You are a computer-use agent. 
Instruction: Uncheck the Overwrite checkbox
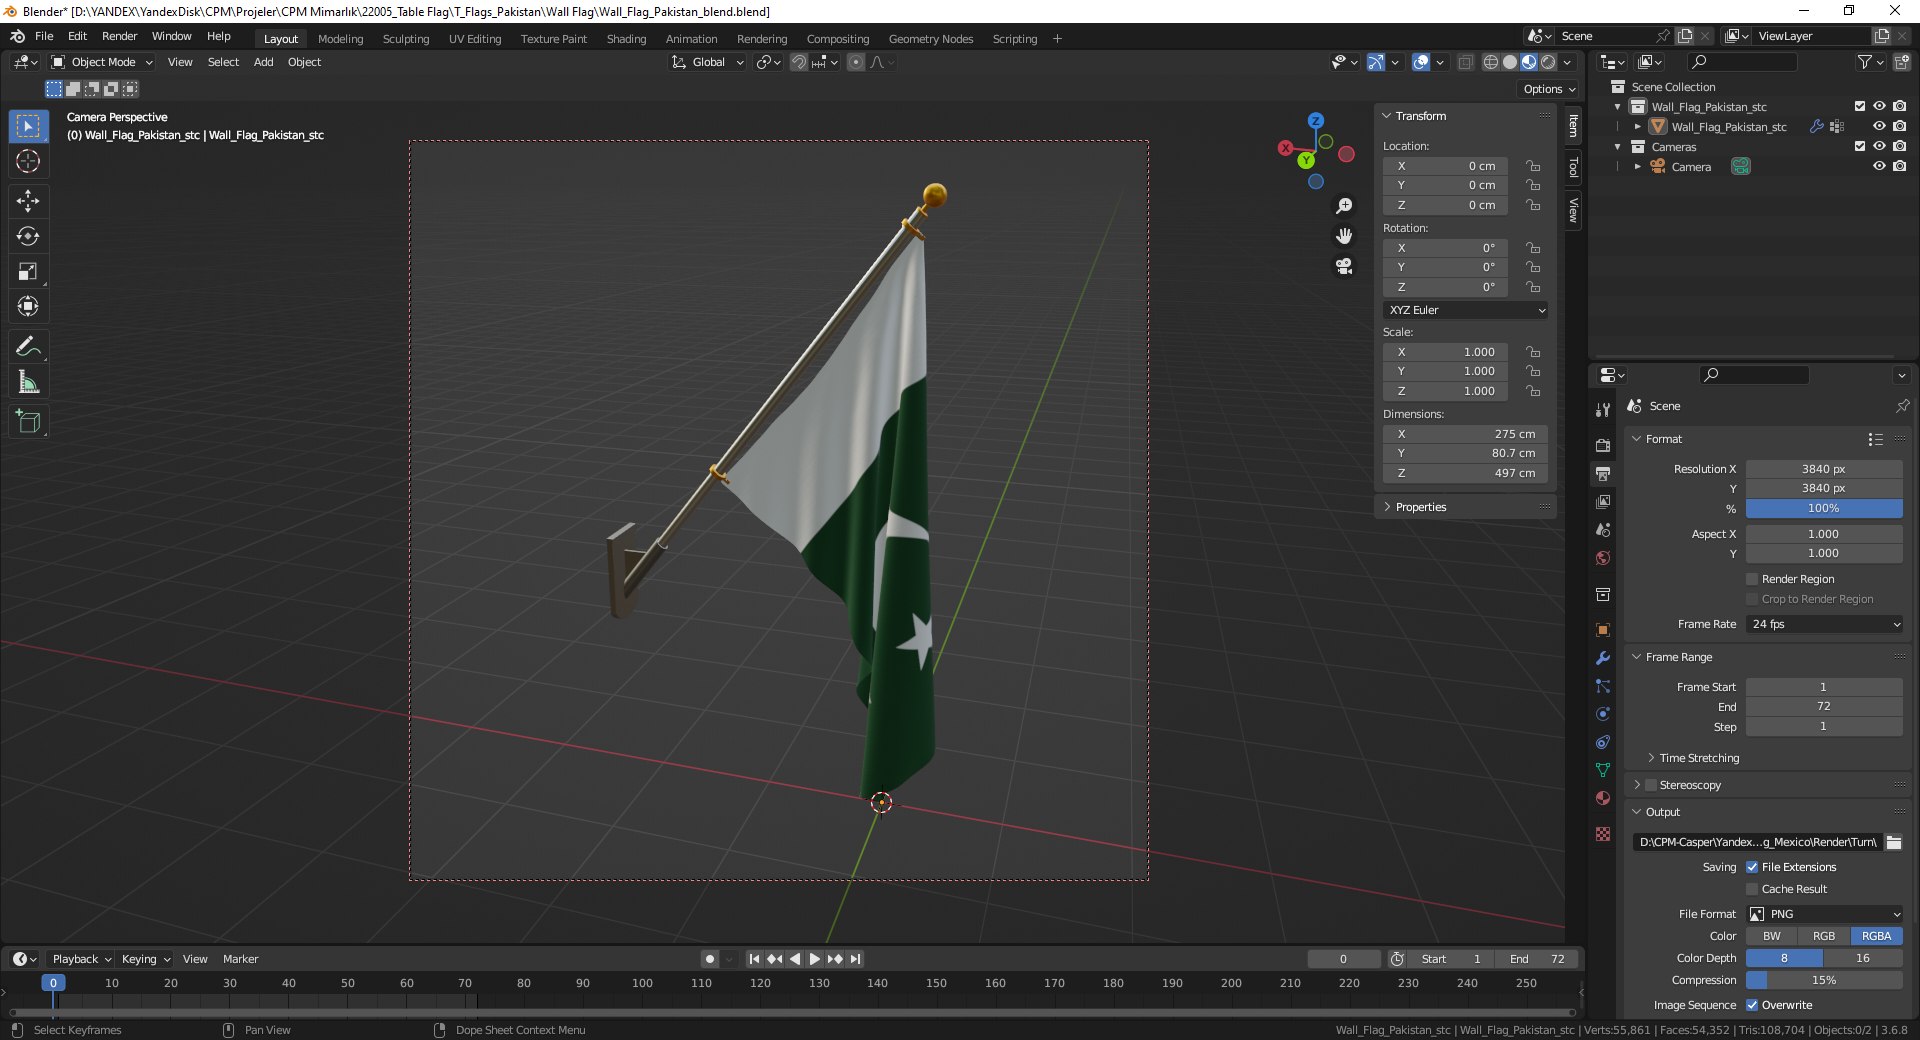point(1752,1005)
